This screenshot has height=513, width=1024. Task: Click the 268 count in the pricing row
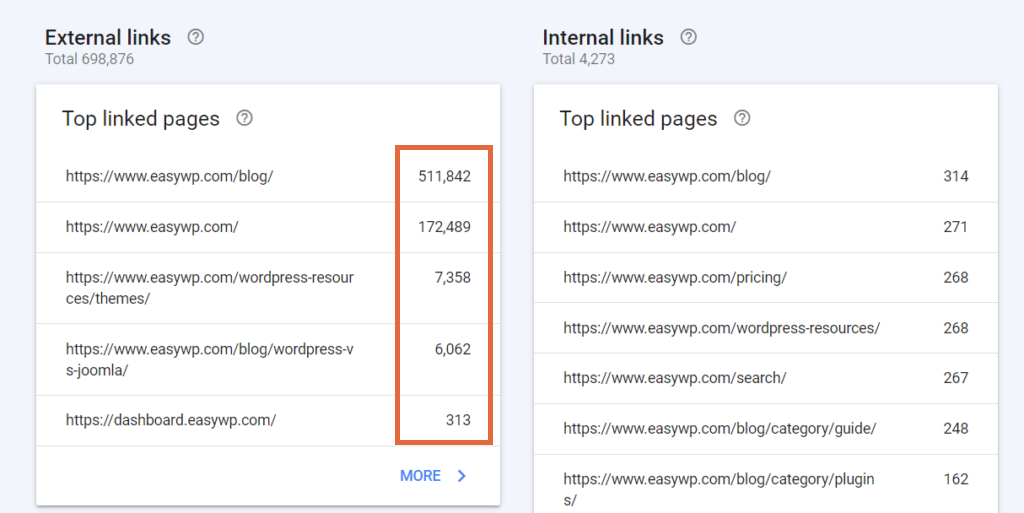pos(956,277)
